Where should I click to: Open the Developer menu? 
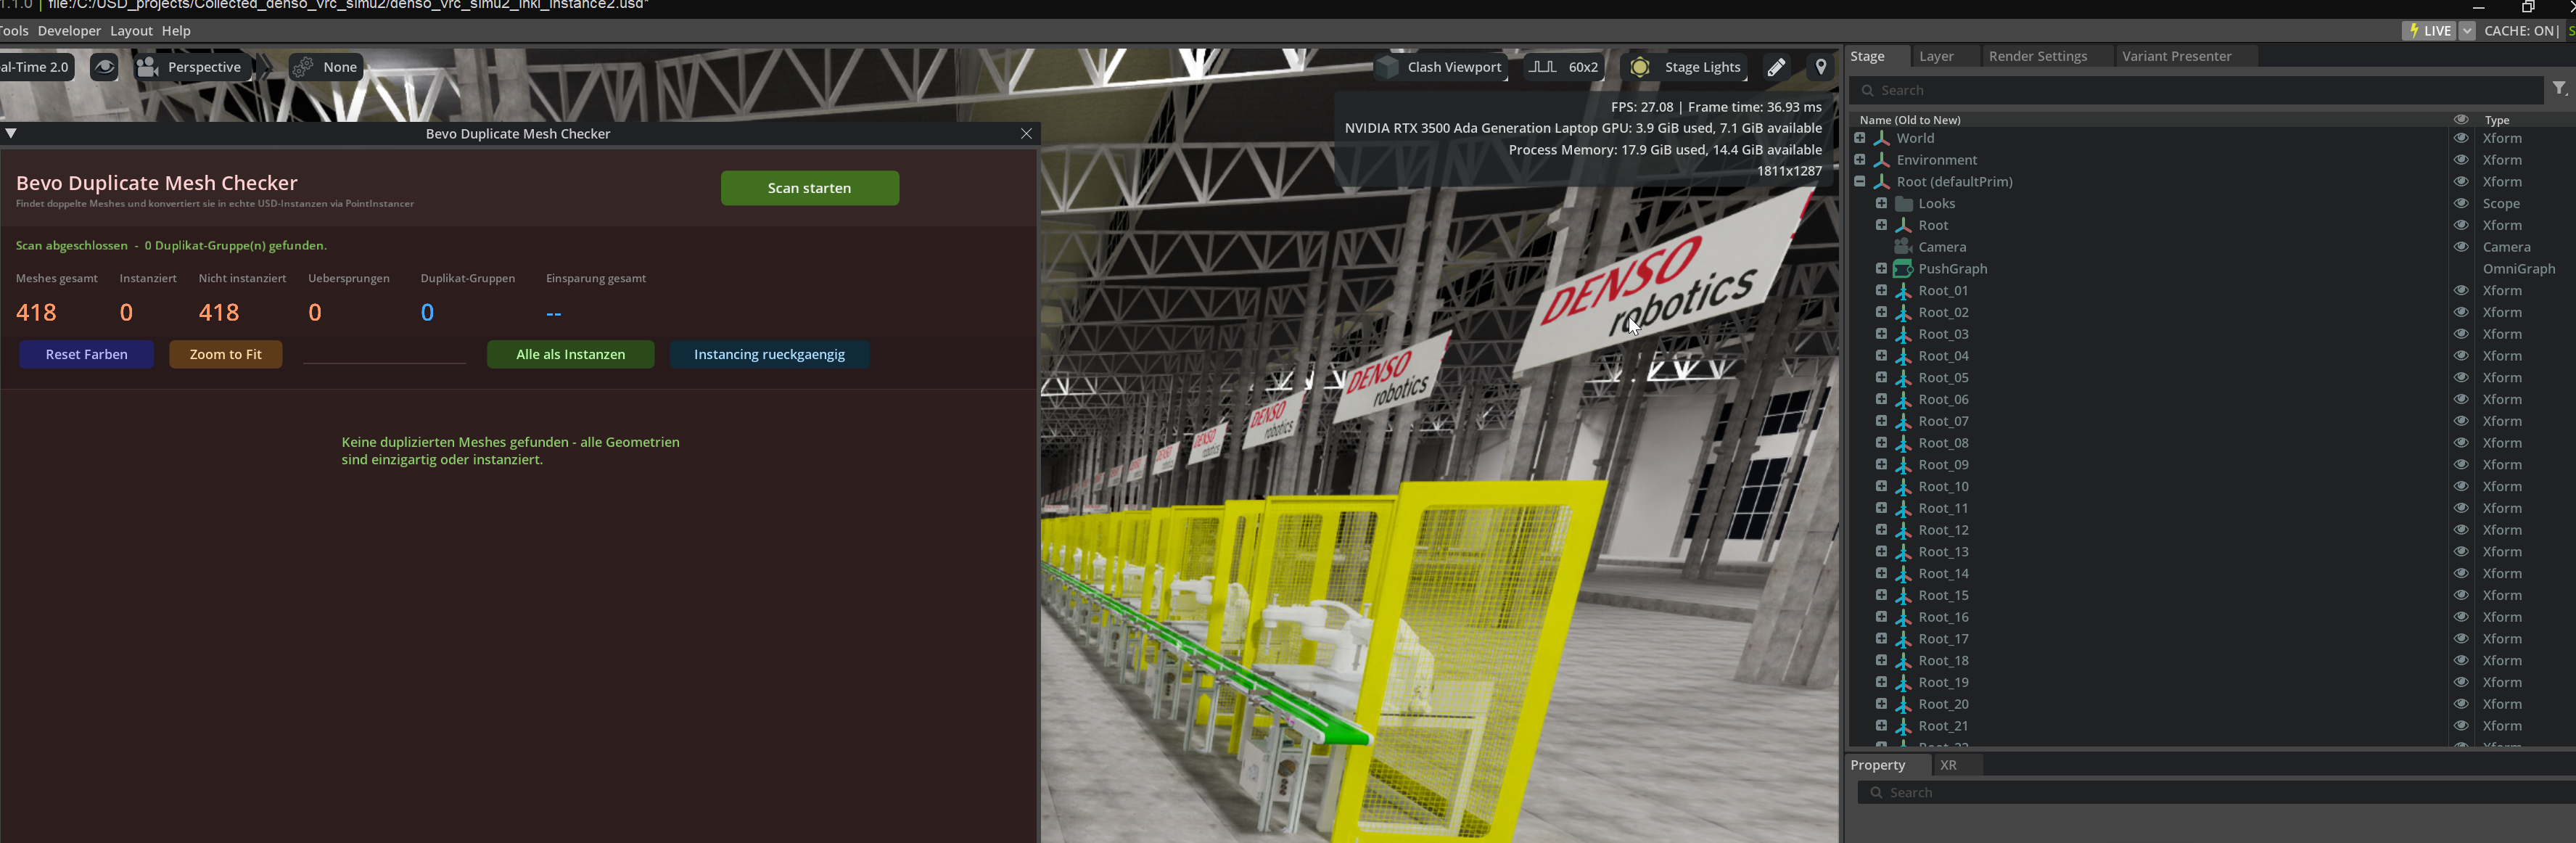click(69, 31)
